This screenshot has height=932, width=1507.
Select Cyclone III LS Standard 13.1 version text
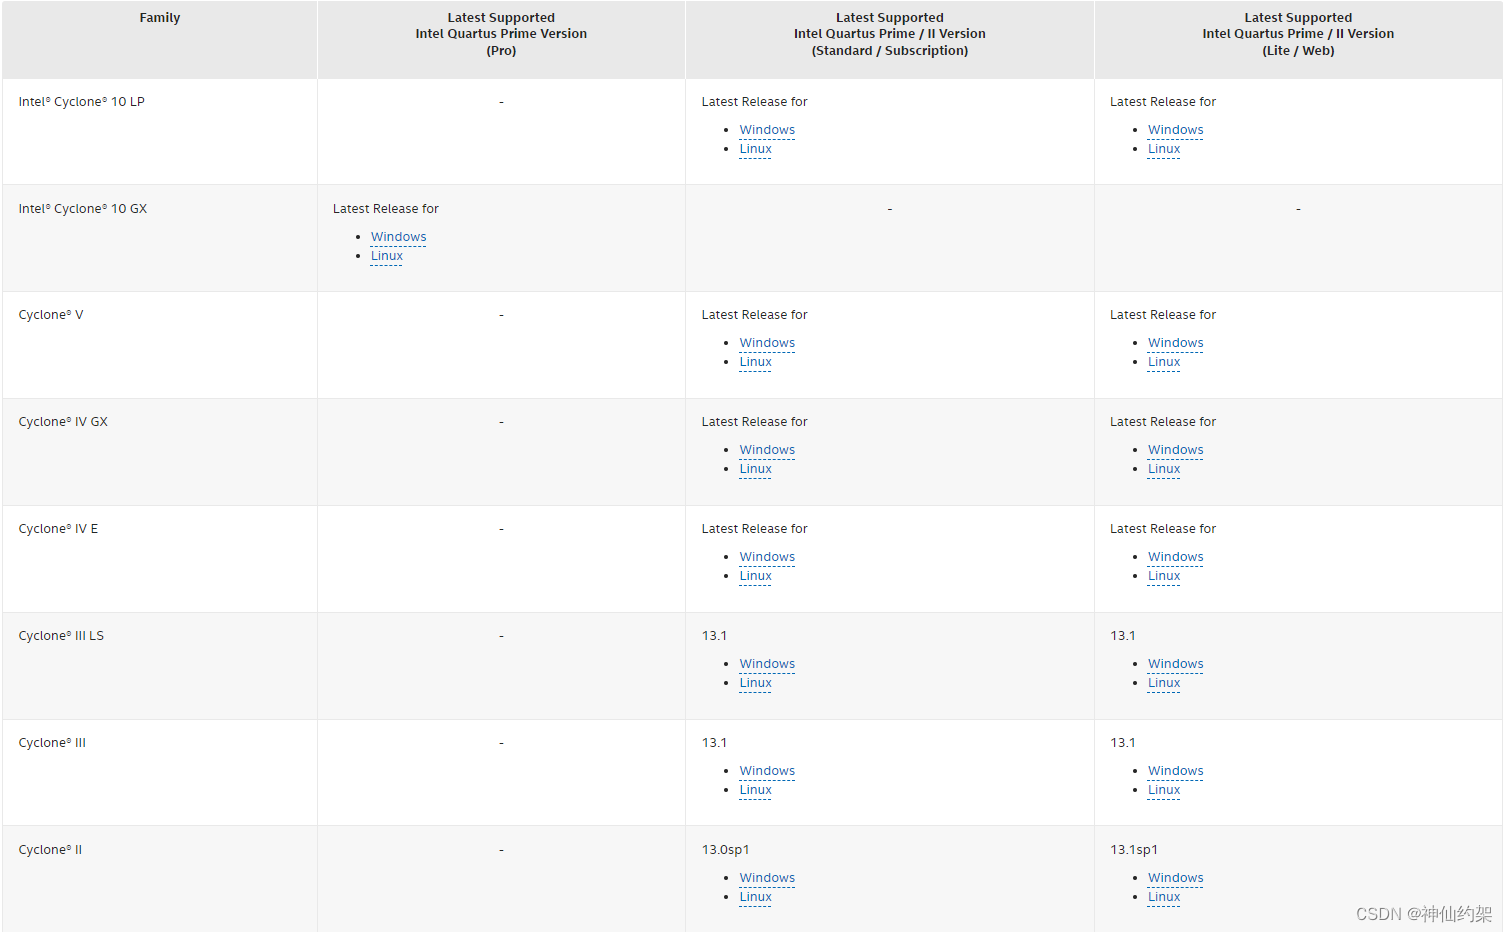click(x=714, y=636)
